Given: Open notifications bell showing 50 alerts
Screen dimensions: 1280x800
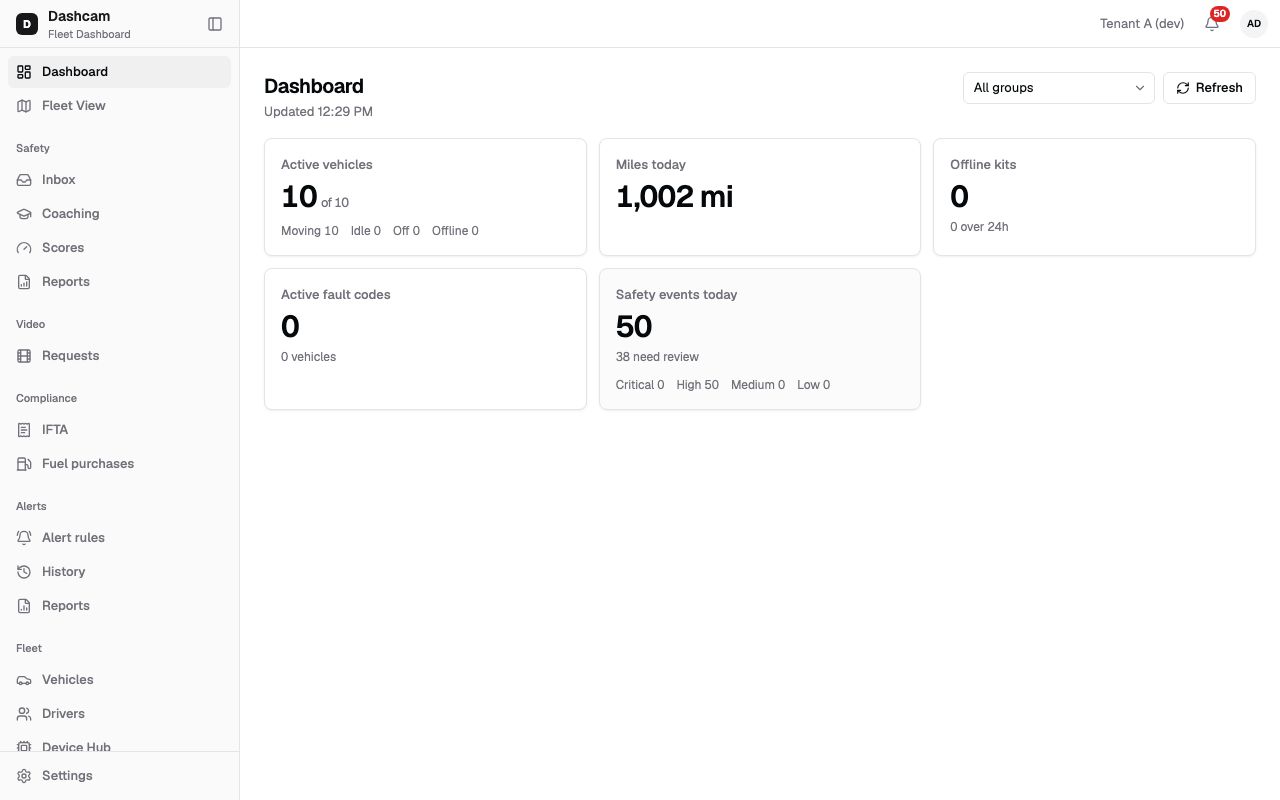Looking at the screenshot, I should 1212,24.
